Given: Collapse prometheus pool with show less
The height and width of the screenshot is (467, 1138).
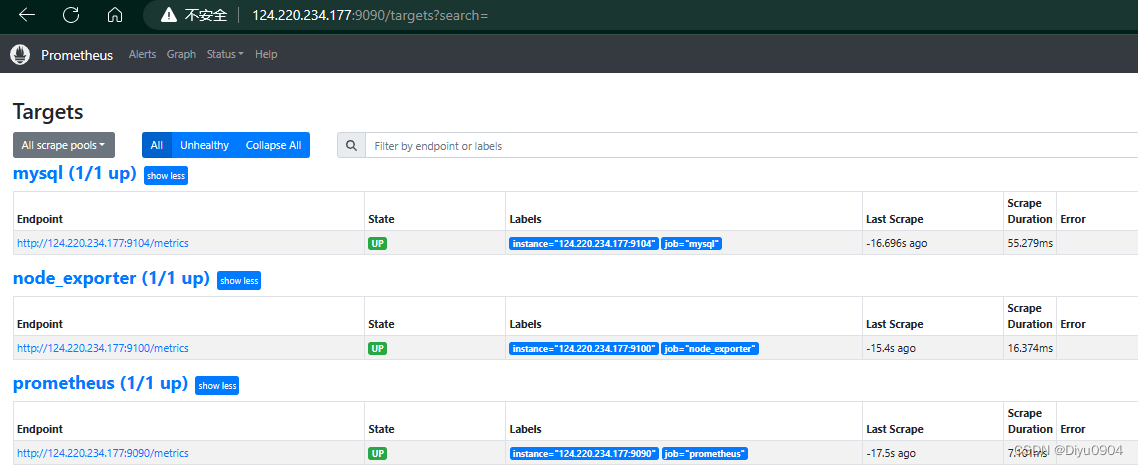Looking at the screenshot, I should [x=218, y=386].
